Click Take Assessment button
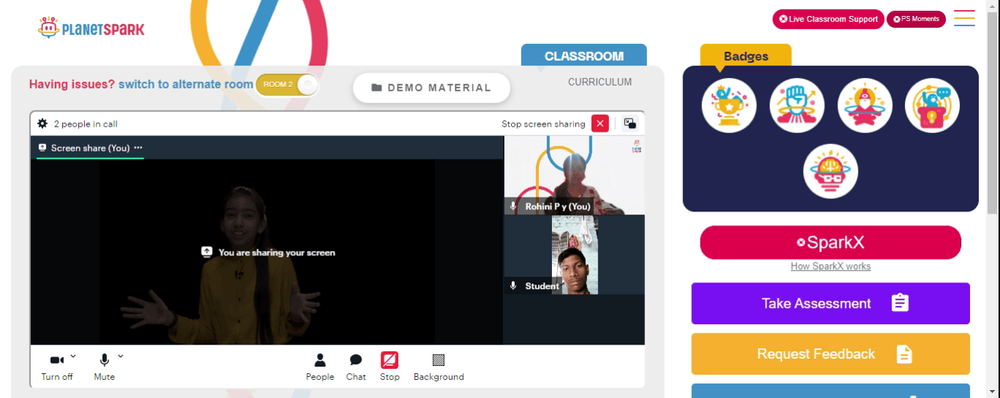This screenshot has width=1000, height=398. tap(830, 304)
